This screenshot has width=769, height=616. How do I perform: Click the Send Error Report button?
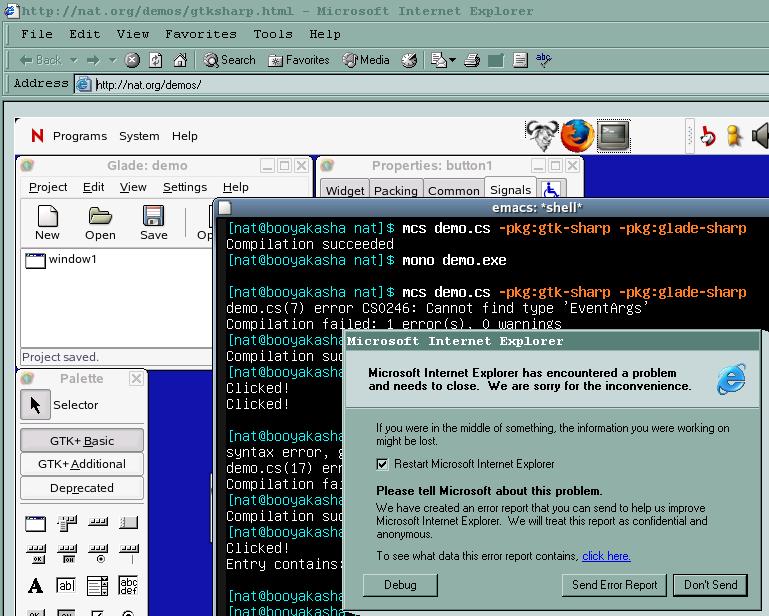click(x=614, y=585)
